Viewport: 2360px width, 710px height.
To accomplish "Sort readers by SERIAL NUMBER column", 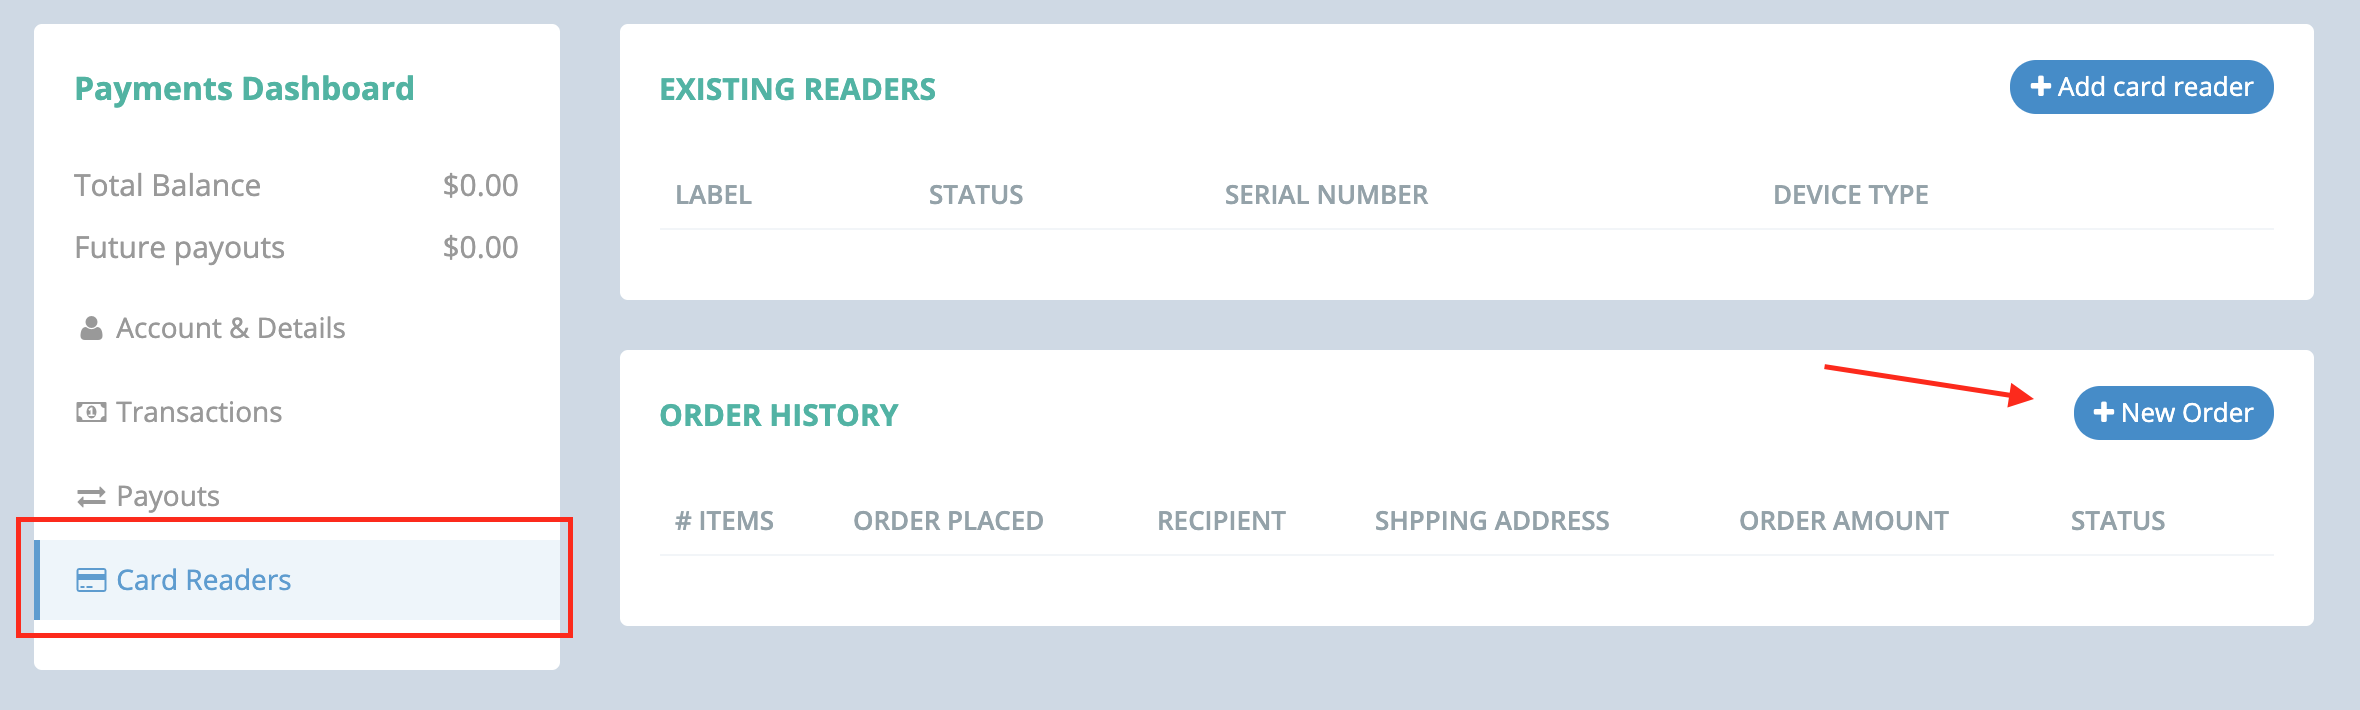I will coord(1325,194).
